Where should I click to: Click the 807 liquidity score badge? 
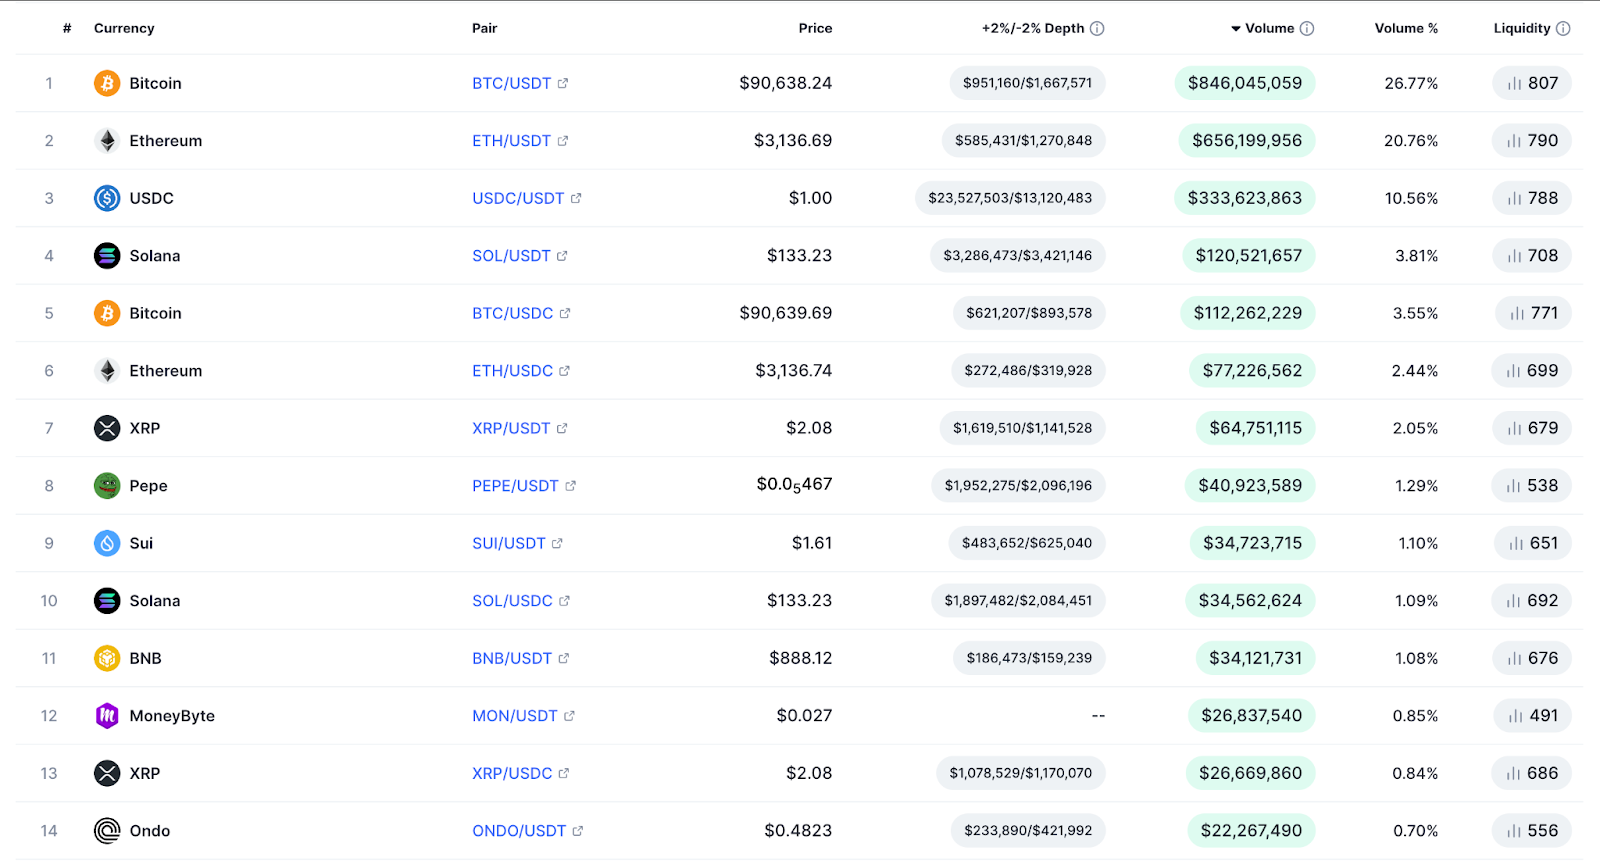click(1532, 83)
